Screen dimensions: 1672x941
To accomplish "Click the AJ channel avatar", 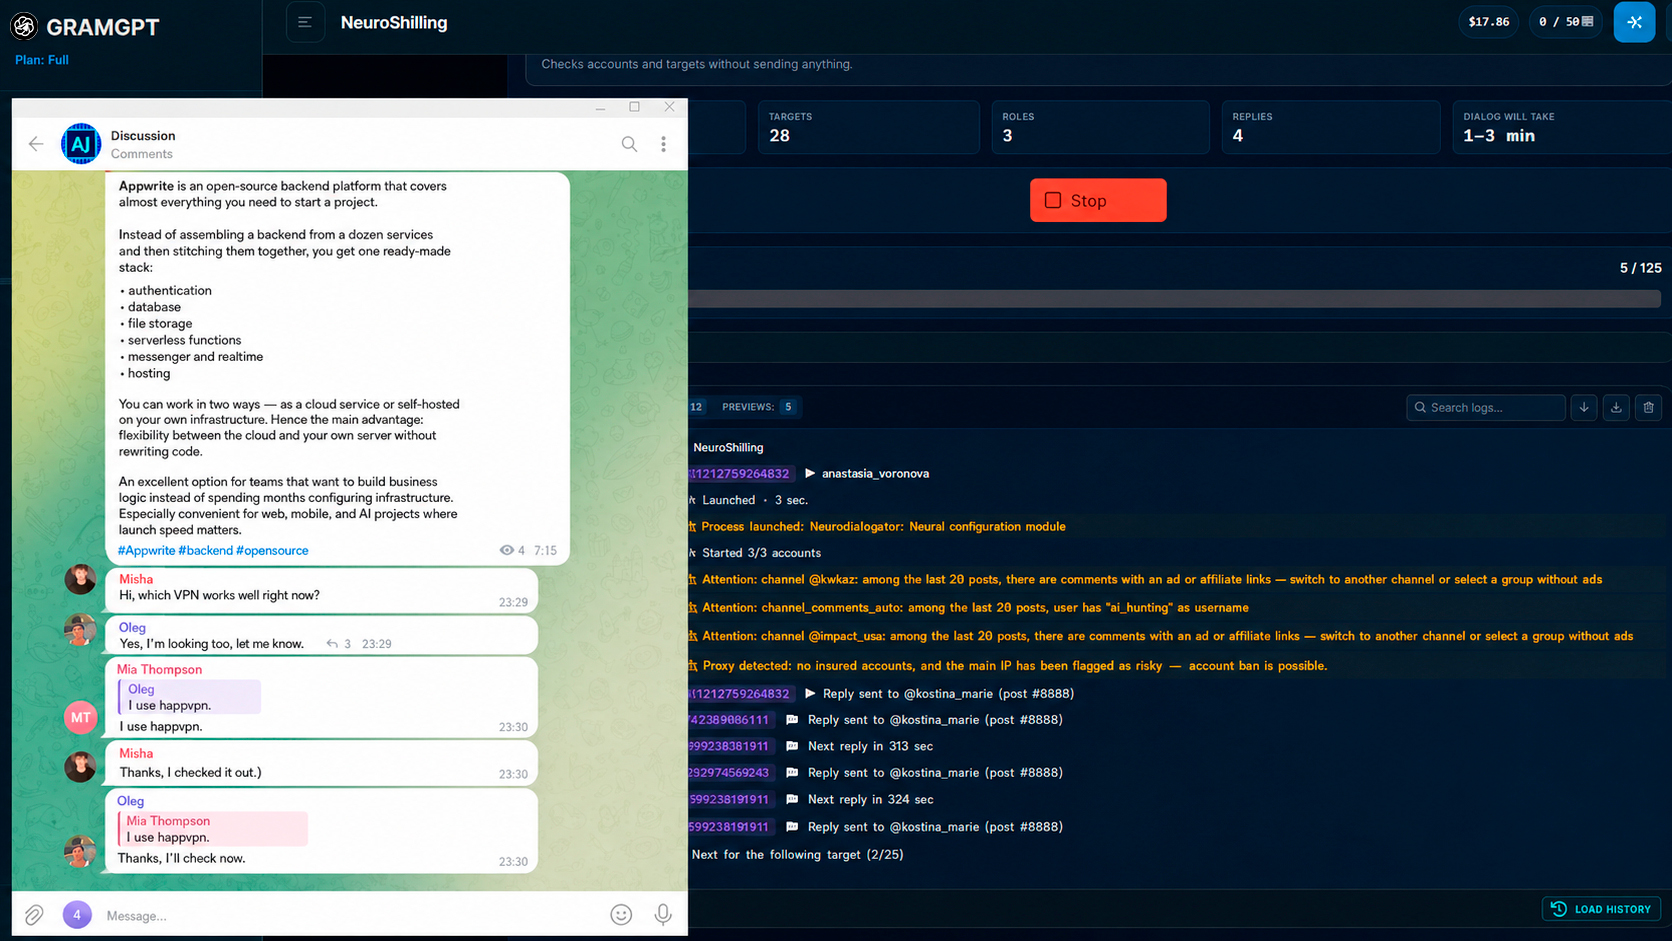I will (81, 144).
